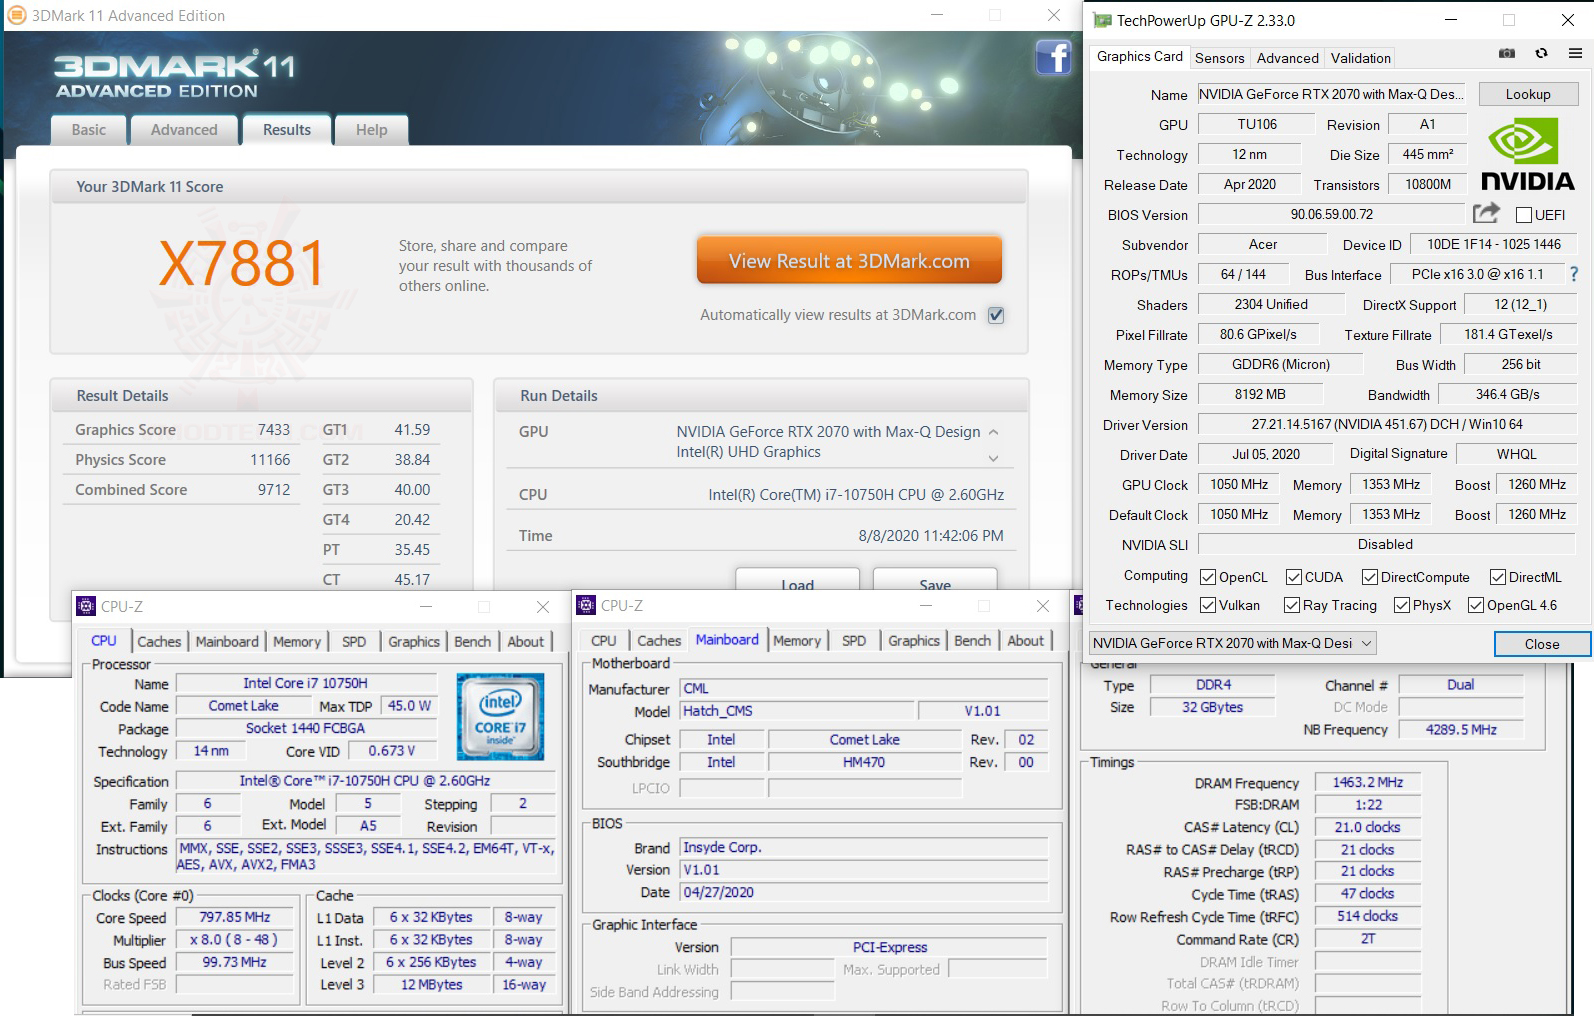Open the GPU selection dropdown in GPU-Z

[x=1233, y=643]
